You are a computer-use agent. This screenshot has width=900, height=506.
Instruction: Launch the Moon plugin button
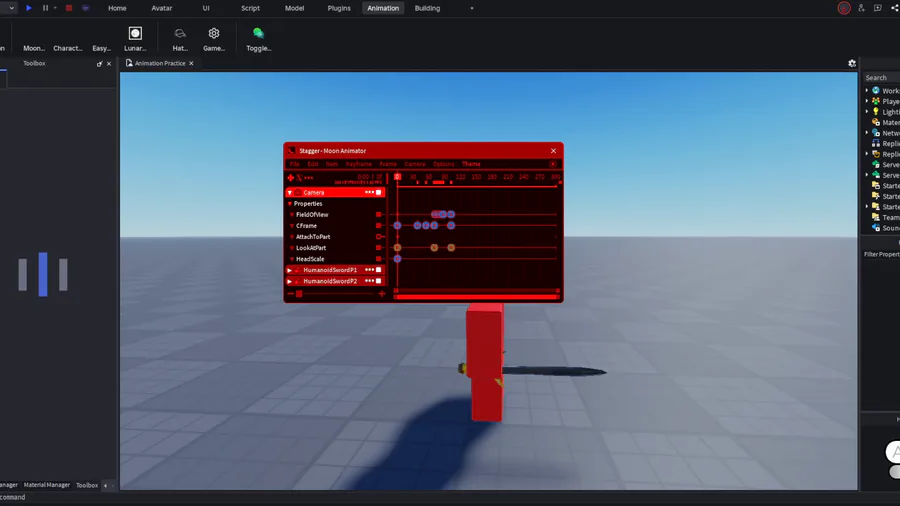[34, 48]
